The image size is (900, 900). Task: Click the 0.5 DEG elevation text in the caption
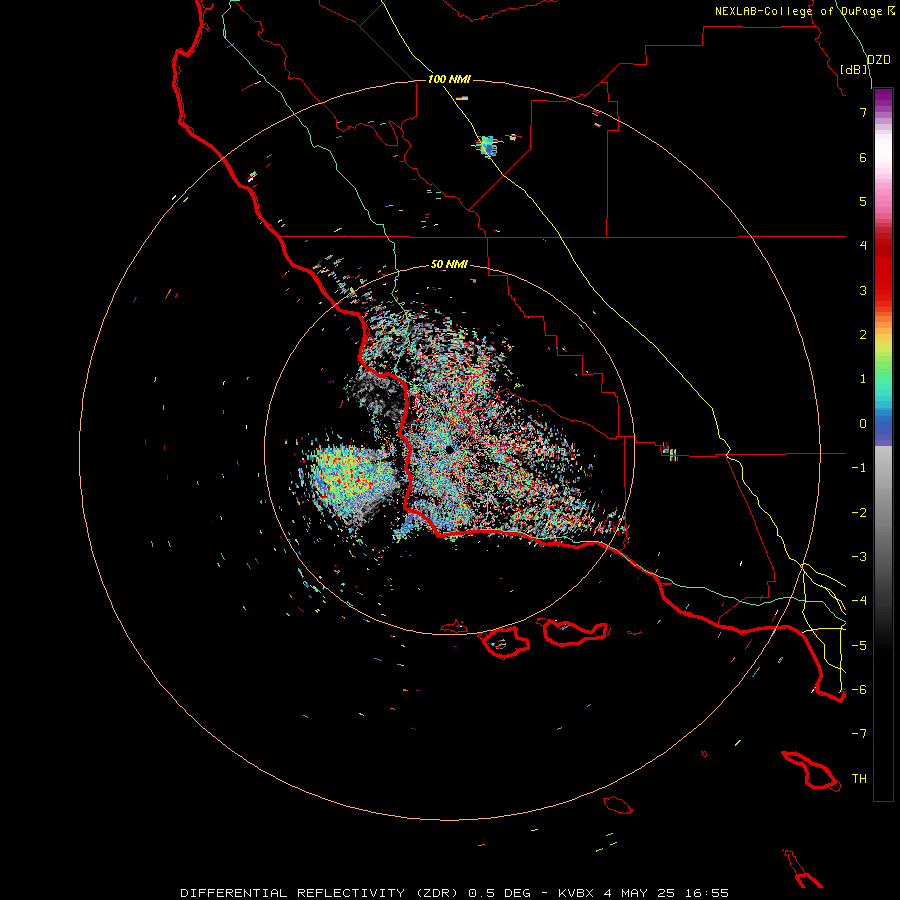tap(501, 893)
